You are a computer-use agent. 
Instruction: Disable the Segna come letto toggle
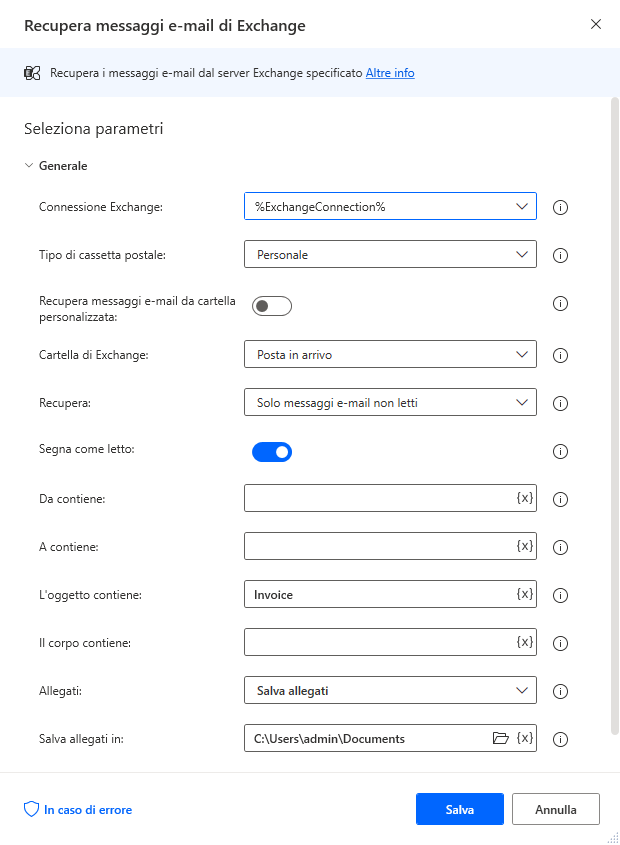click(x=272, y=451)
